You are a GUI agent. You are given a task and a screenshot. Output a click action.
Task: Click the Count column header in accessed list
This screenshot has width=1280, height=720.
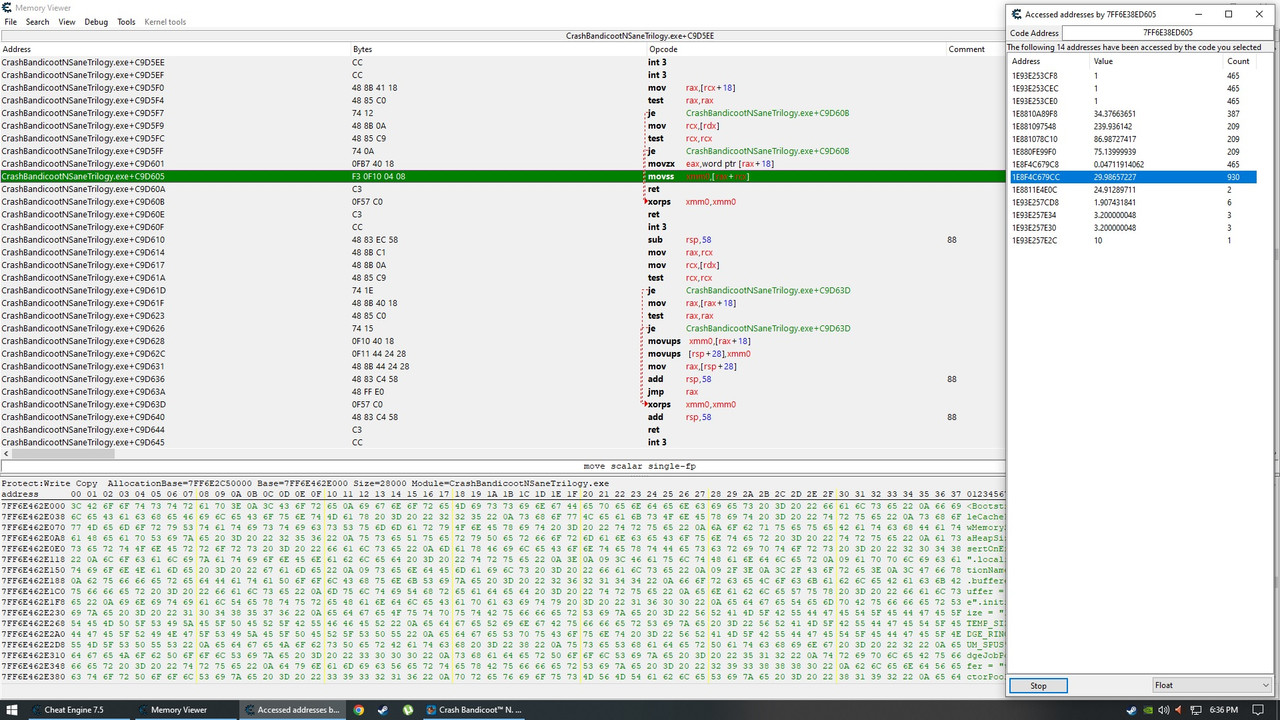(1239, 61)
